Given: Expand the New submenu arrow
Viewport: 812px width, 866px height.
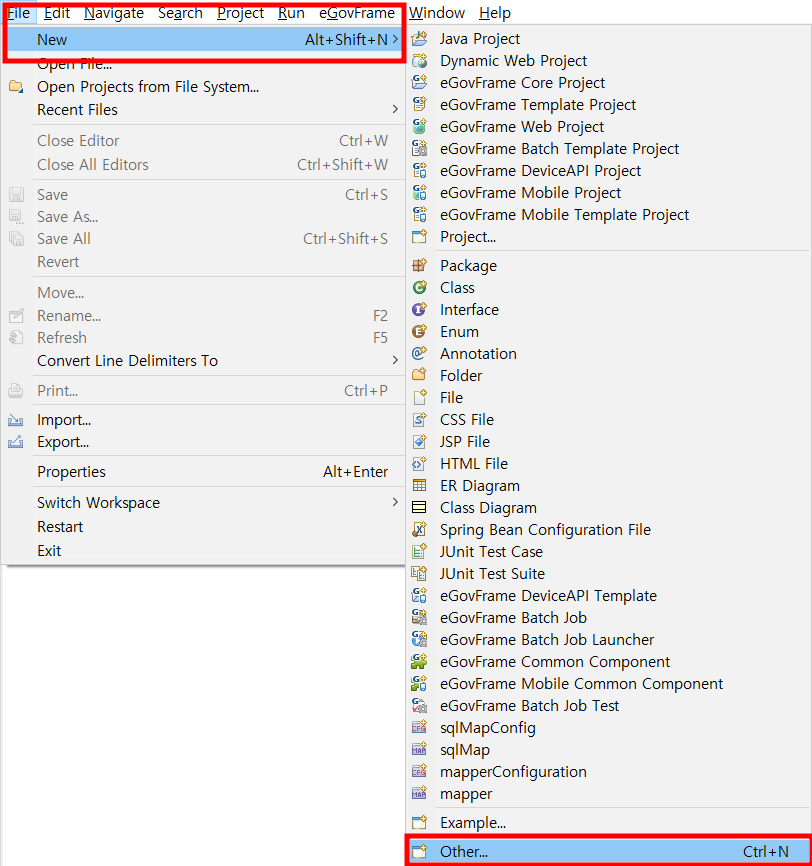Looking at the screenshot, I should point(395,39).
